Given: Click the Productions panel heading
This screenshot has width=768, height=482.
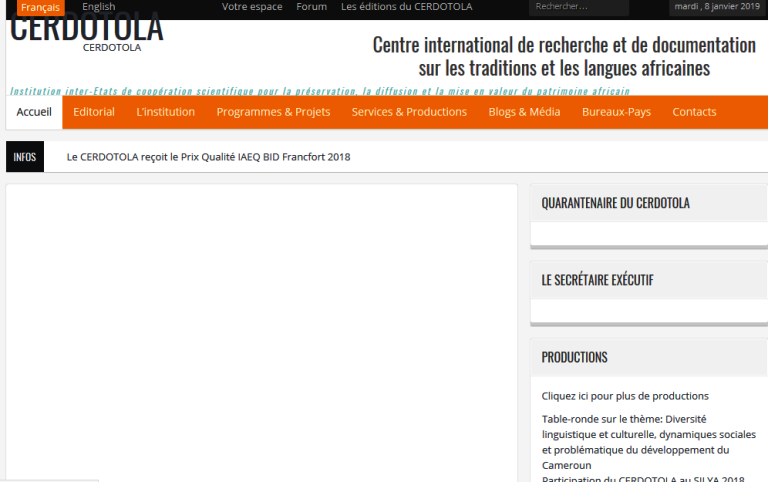Looking at the screenshot, I should pos(574,358).
